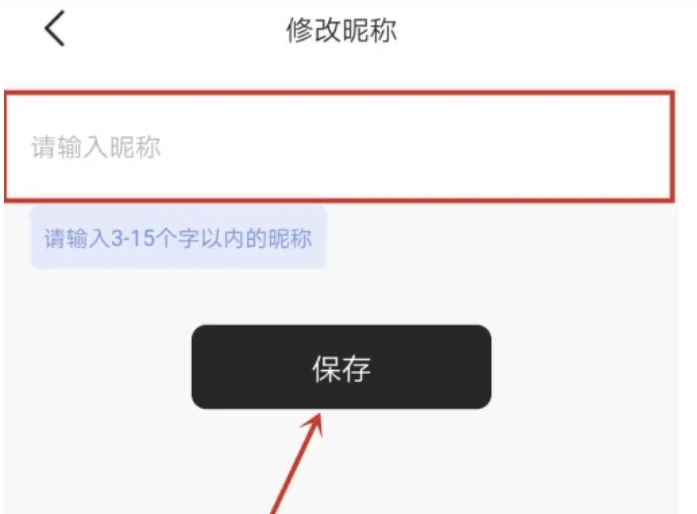Save the nickname with the black button

pos(341,367)
